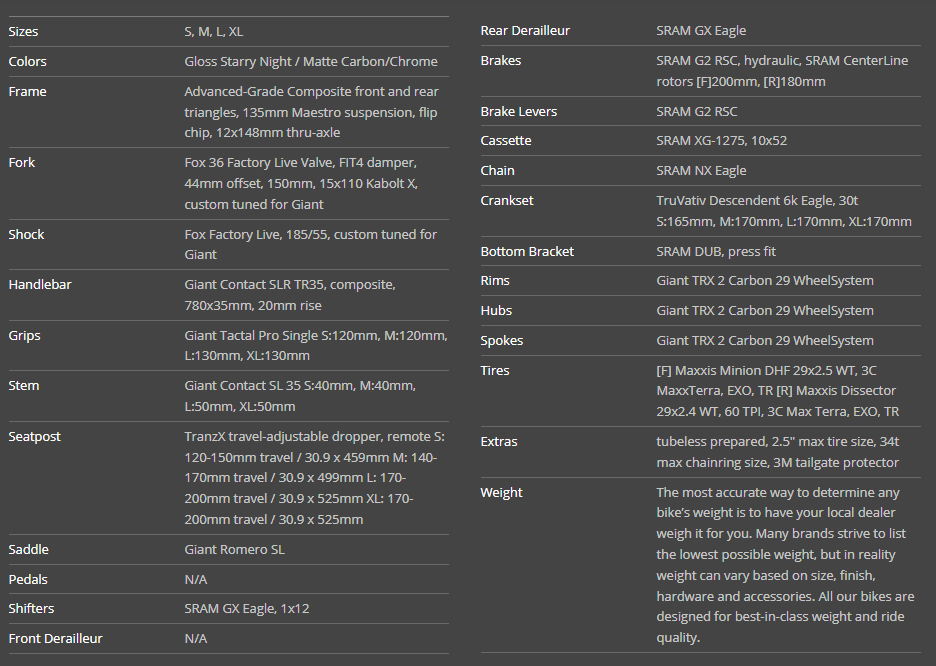
Task: Select the Rear Derailleur label
Action: 525,31
